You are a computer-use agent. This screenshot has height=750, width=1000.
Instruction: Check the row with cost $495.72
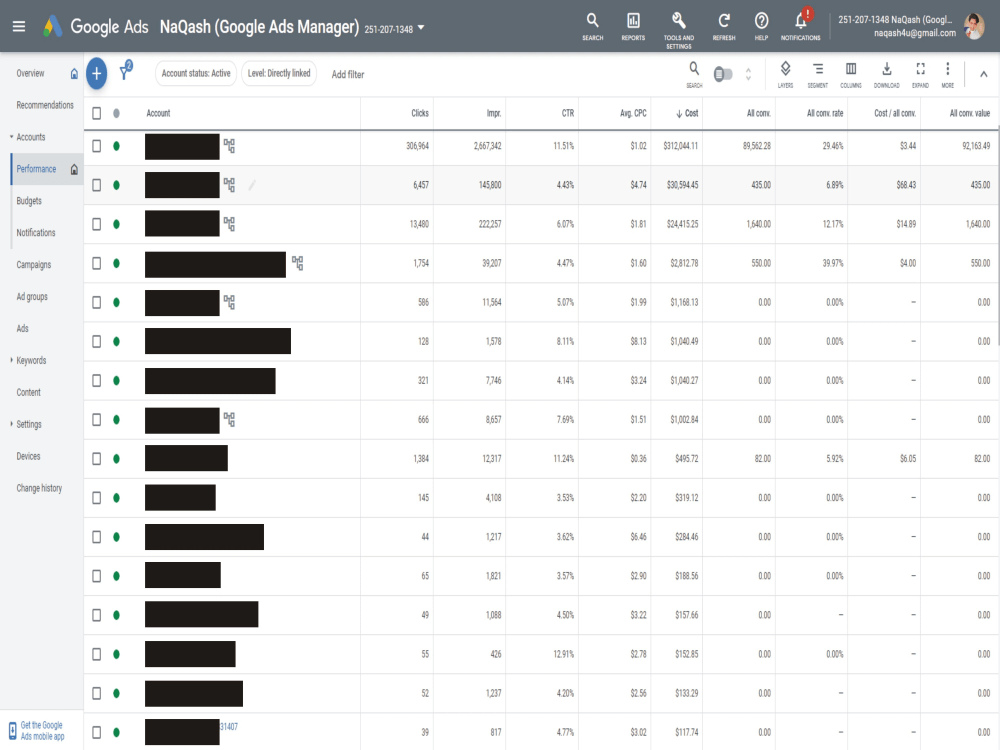click(96, 459)
